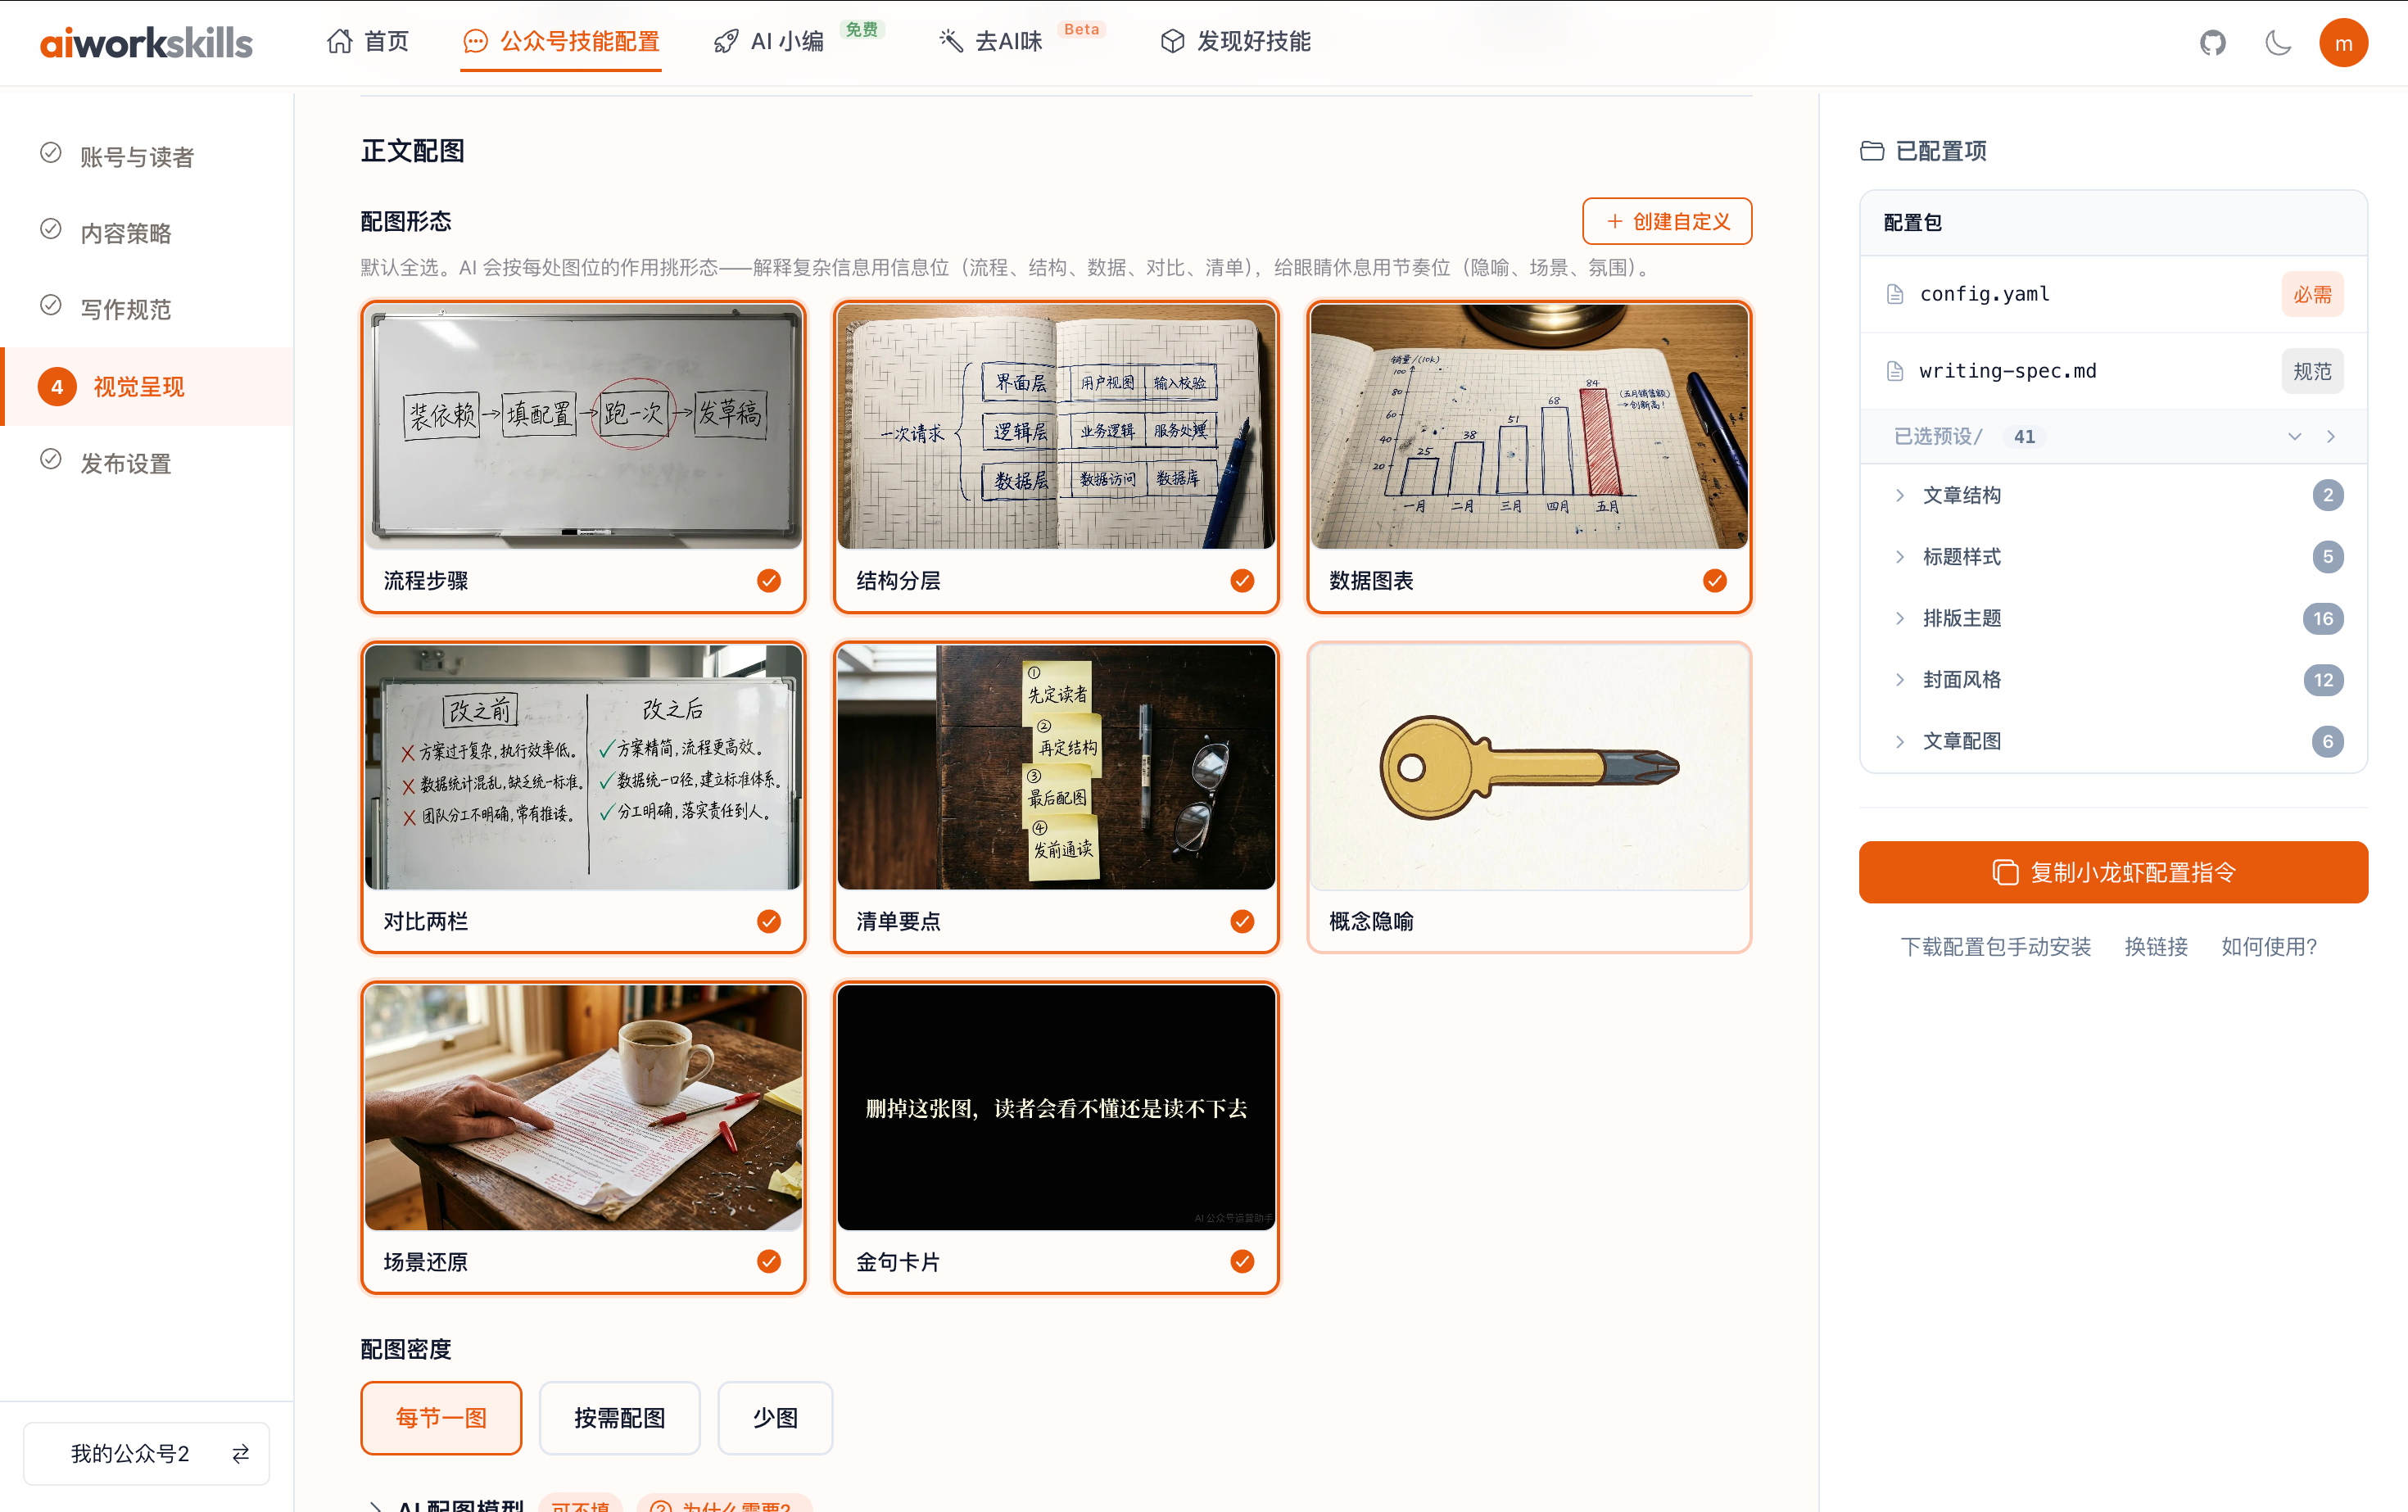Uncheck the 对比两栏 card checkmark
The image size is (2408, 1512).
tap(769, 921)
